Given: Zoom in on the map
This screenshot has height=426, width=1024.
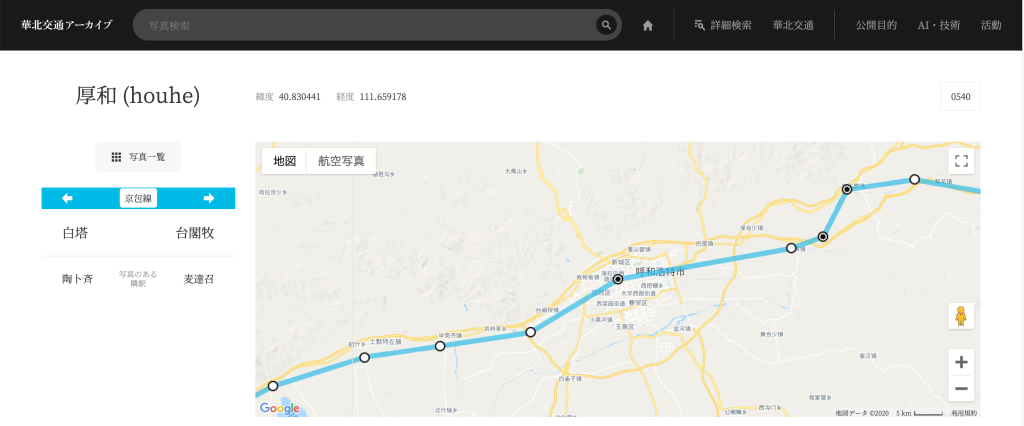Looking at the screenshot, I should click(961, 362).
